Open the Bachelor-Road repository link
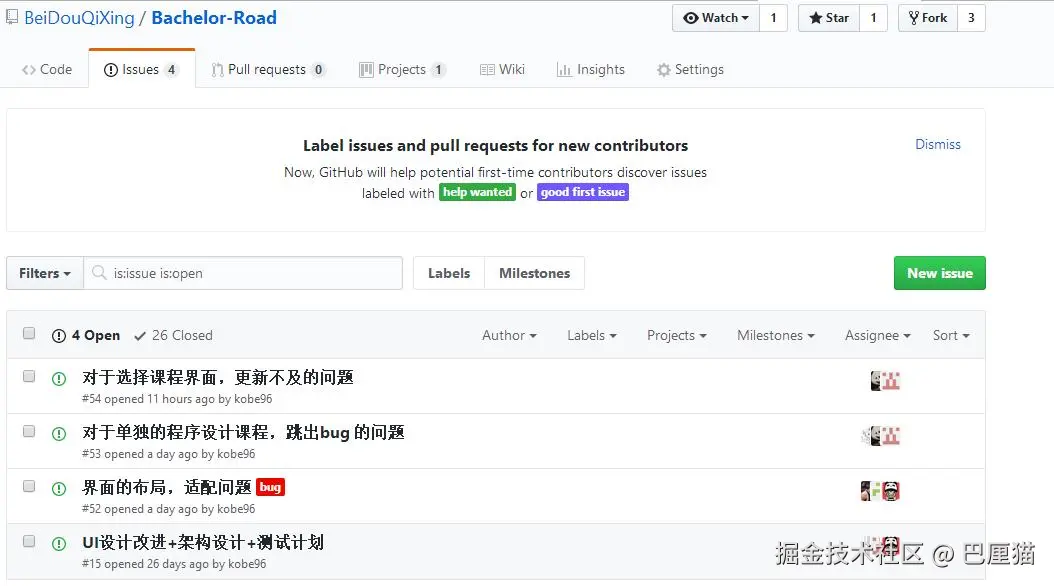The width and height of the screenshot is (1054, 586). pyautogui.click(x=214, y=17)
